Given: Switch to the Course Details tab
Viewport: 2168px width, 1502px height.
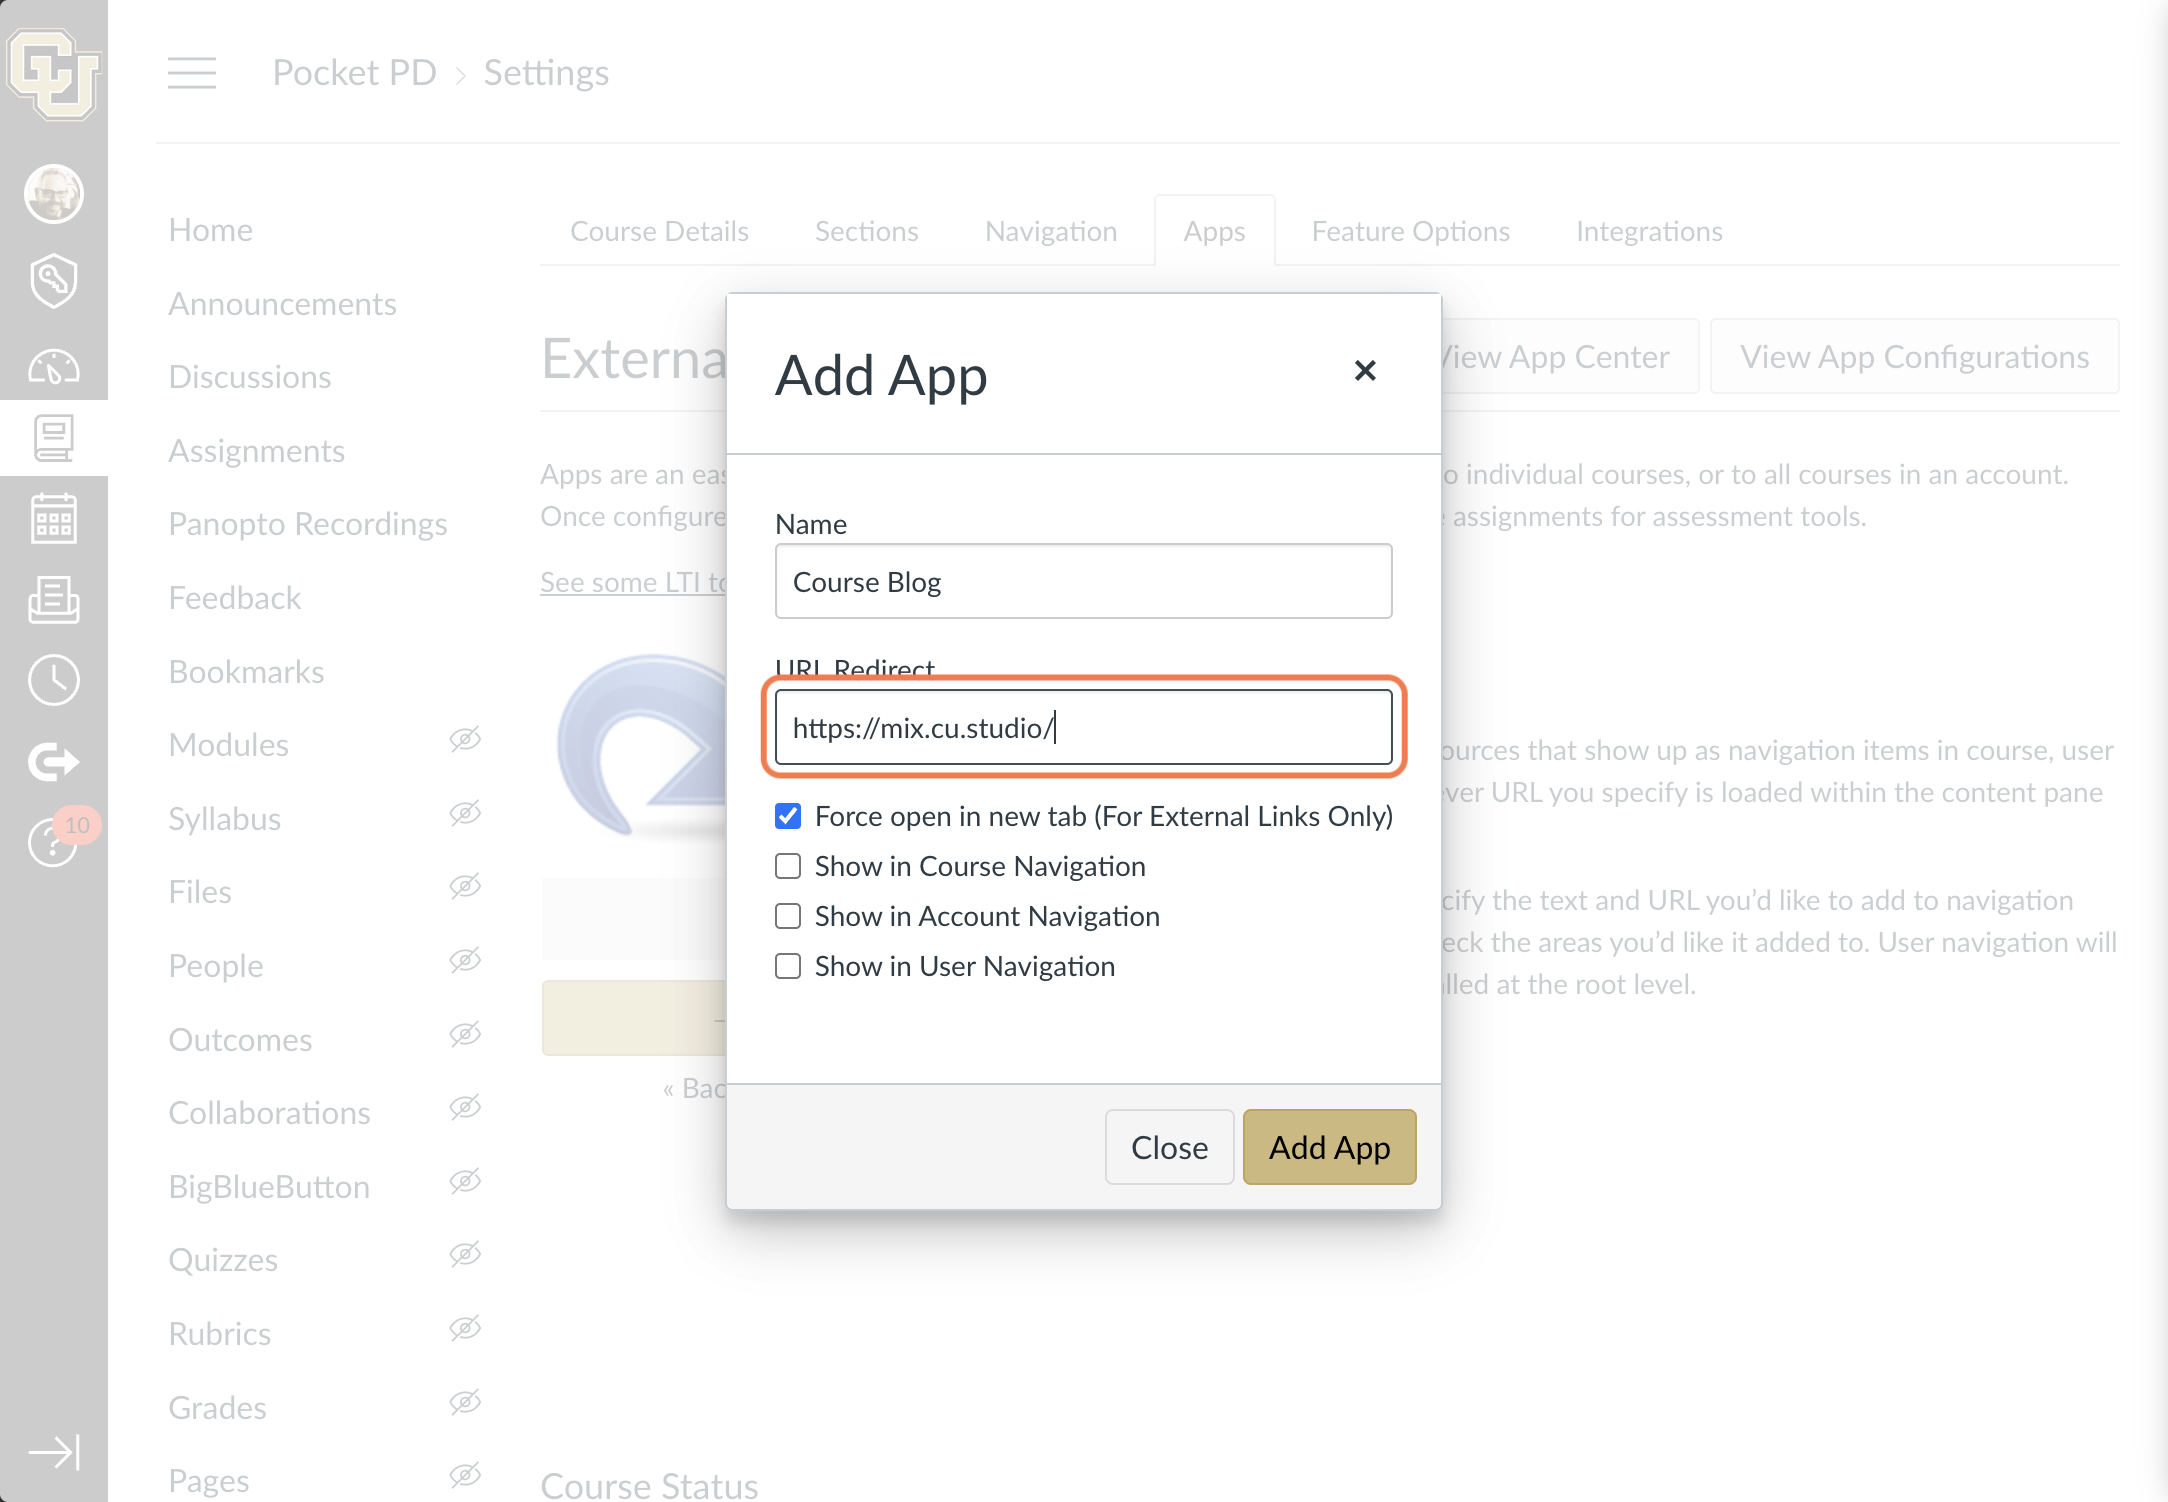Looking at the screenshot, I should (659, 231).
